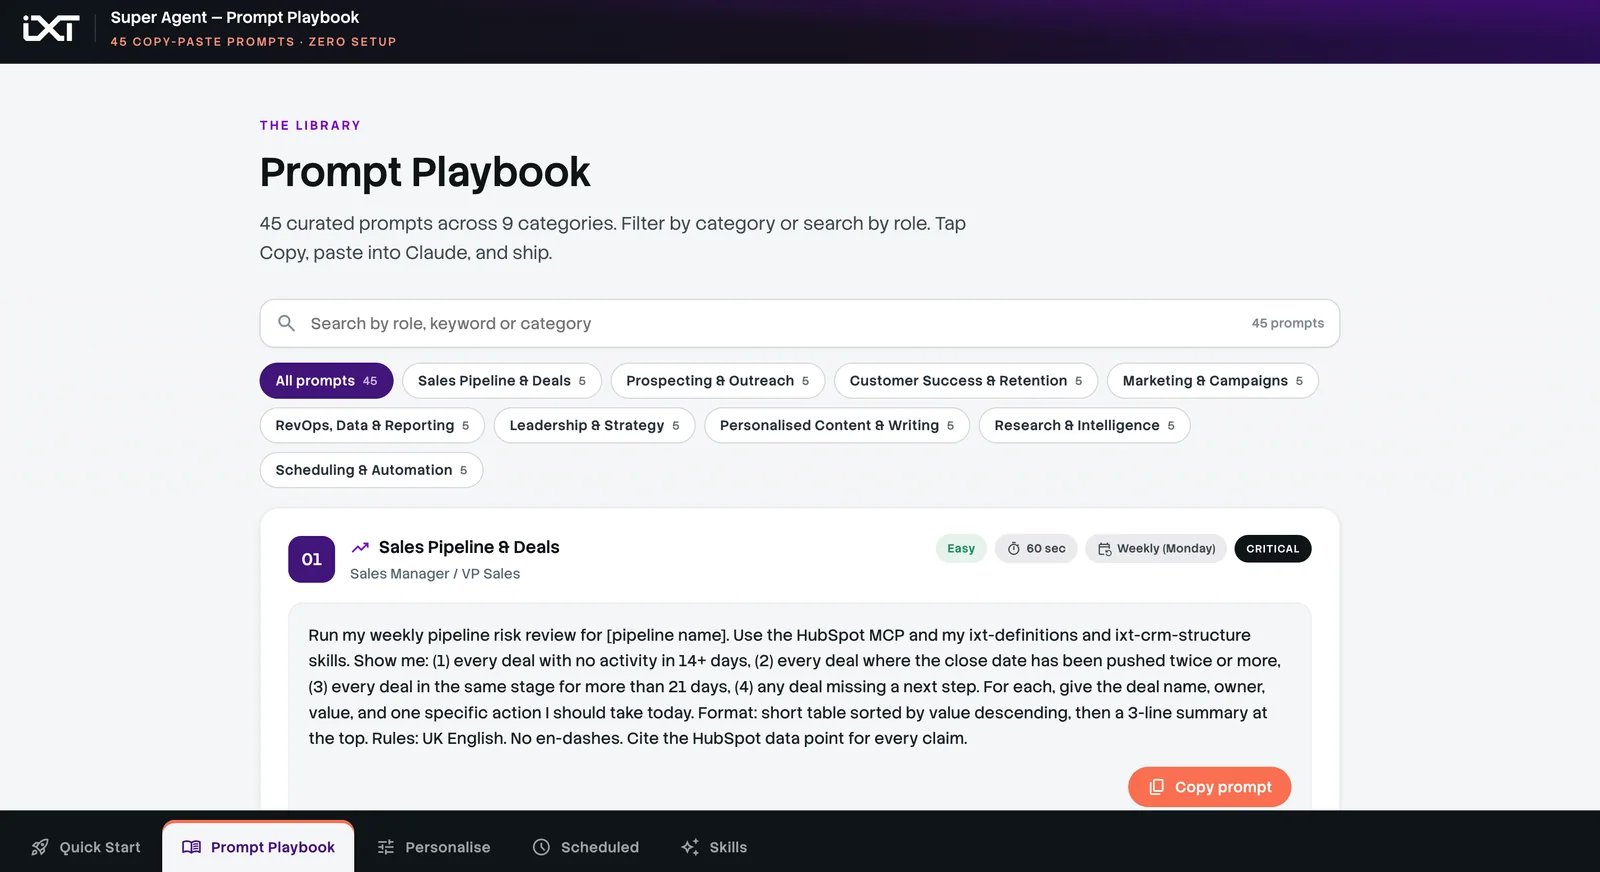This screenshot has width=1600, height=872.
Task: Switch to the Skills tab
Action: point(714,847)
